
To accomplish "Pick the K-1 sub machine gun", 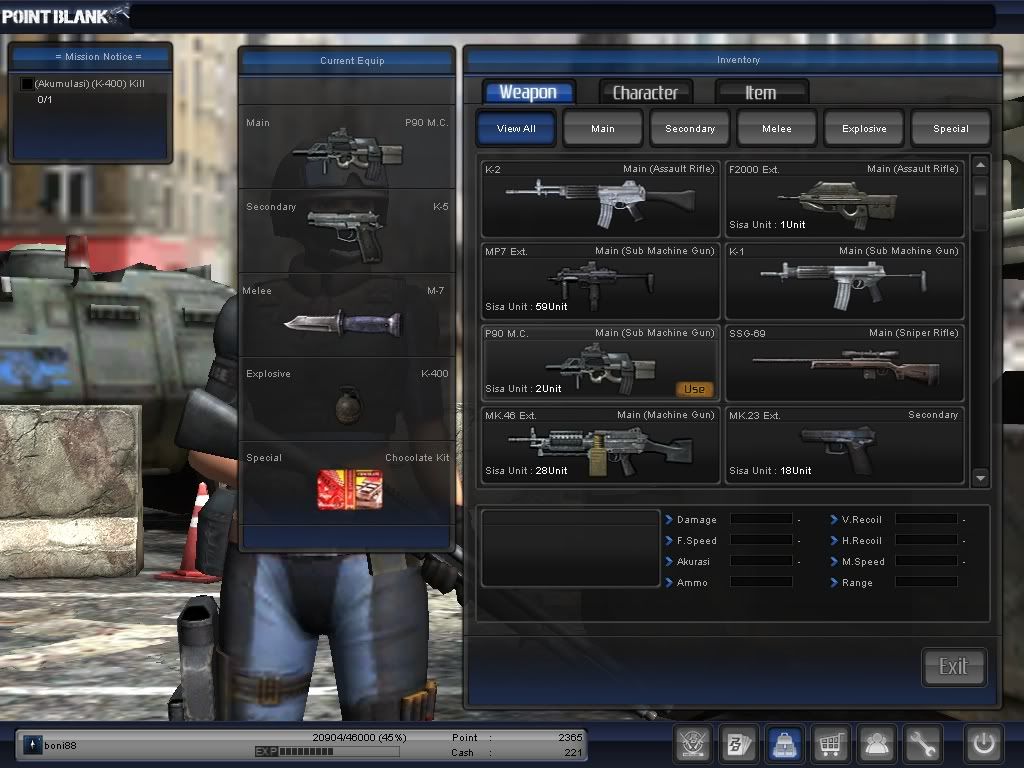I will (844, 281).
